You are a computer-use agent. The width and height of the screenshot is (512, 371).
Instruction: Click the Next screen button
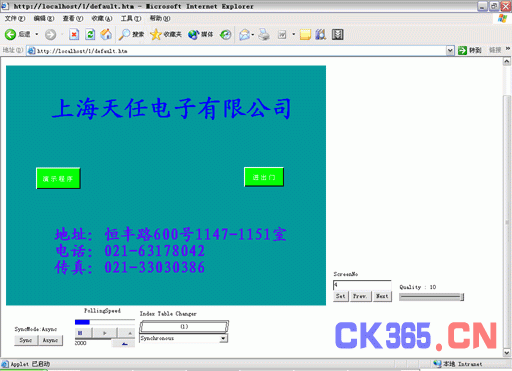pyautogui.click(x=382, y=296)
